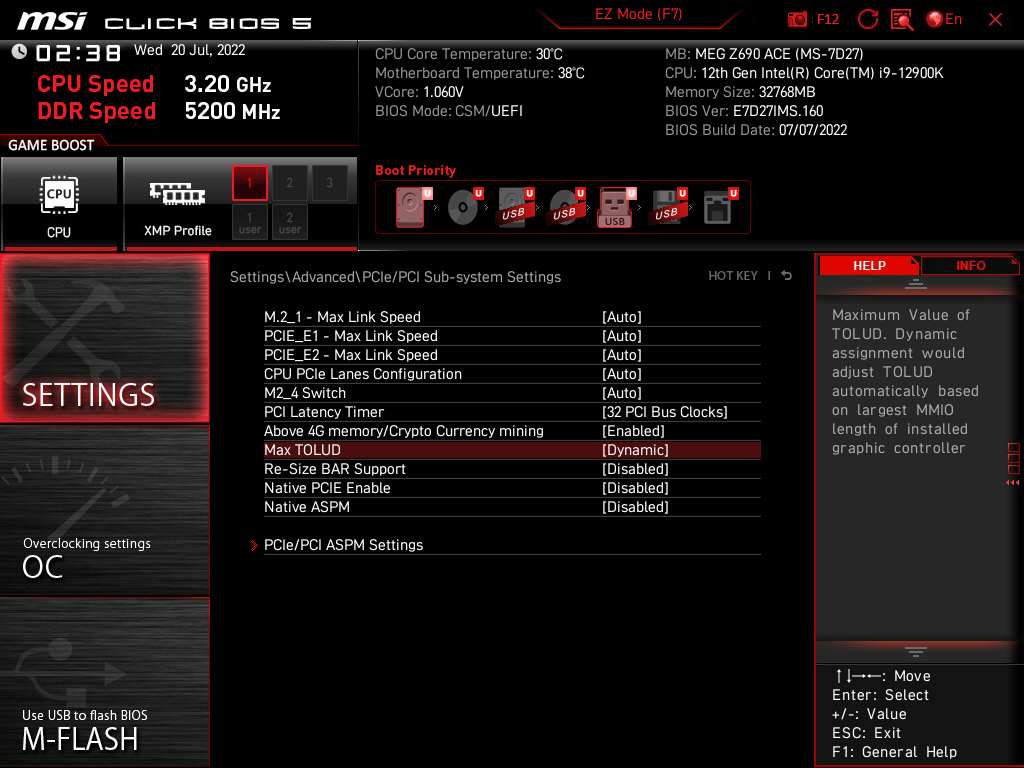This screenshot has height=768, width=1024.
Task: Select XMP user profile 1
Action: pyautogui.click(x=249, y=222)
